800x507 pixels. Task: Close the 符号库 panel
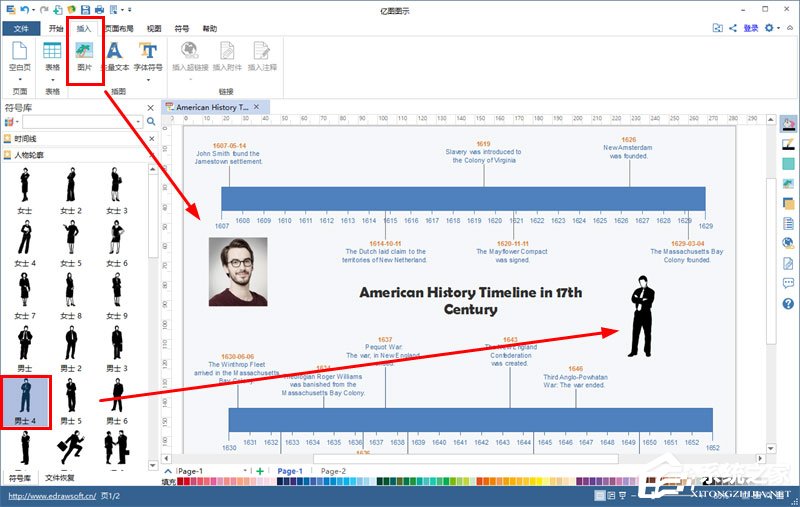151,108
